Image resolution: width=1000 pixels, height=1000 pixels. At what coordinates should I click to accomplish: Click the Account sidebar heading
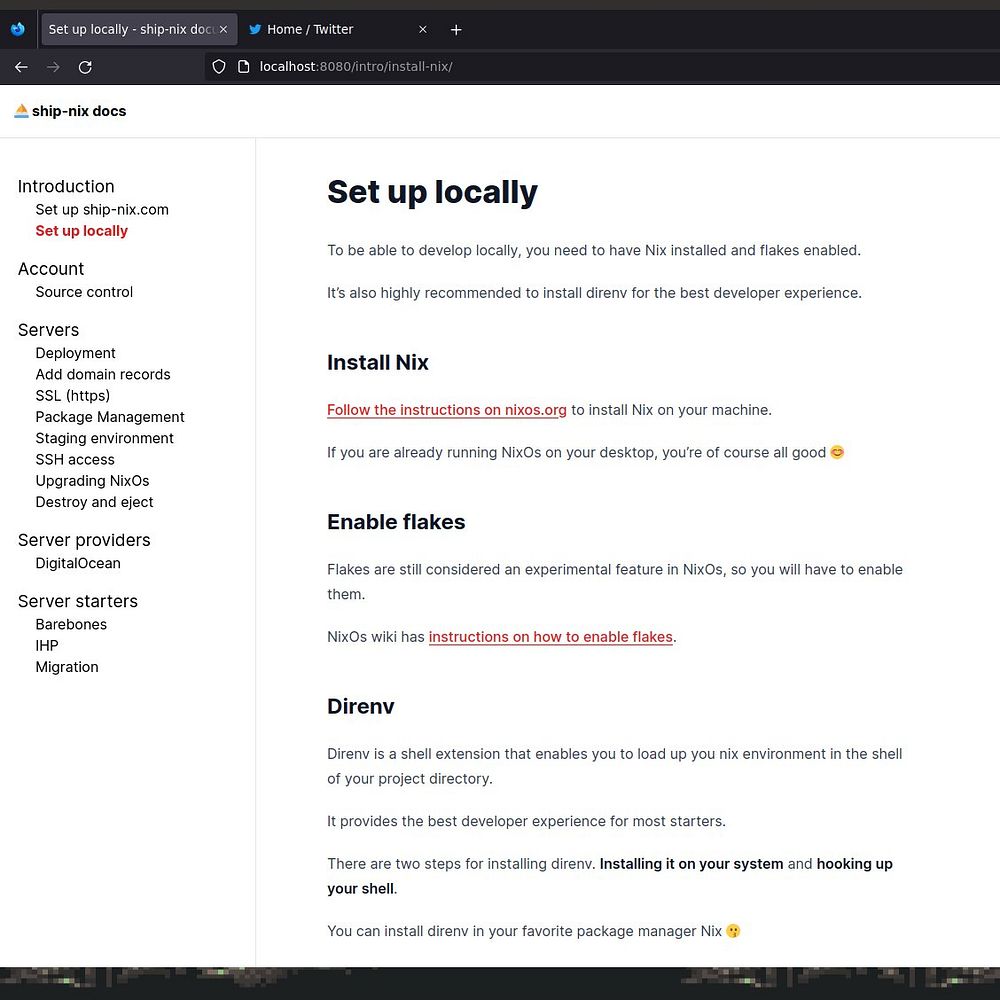click(51, 269)
